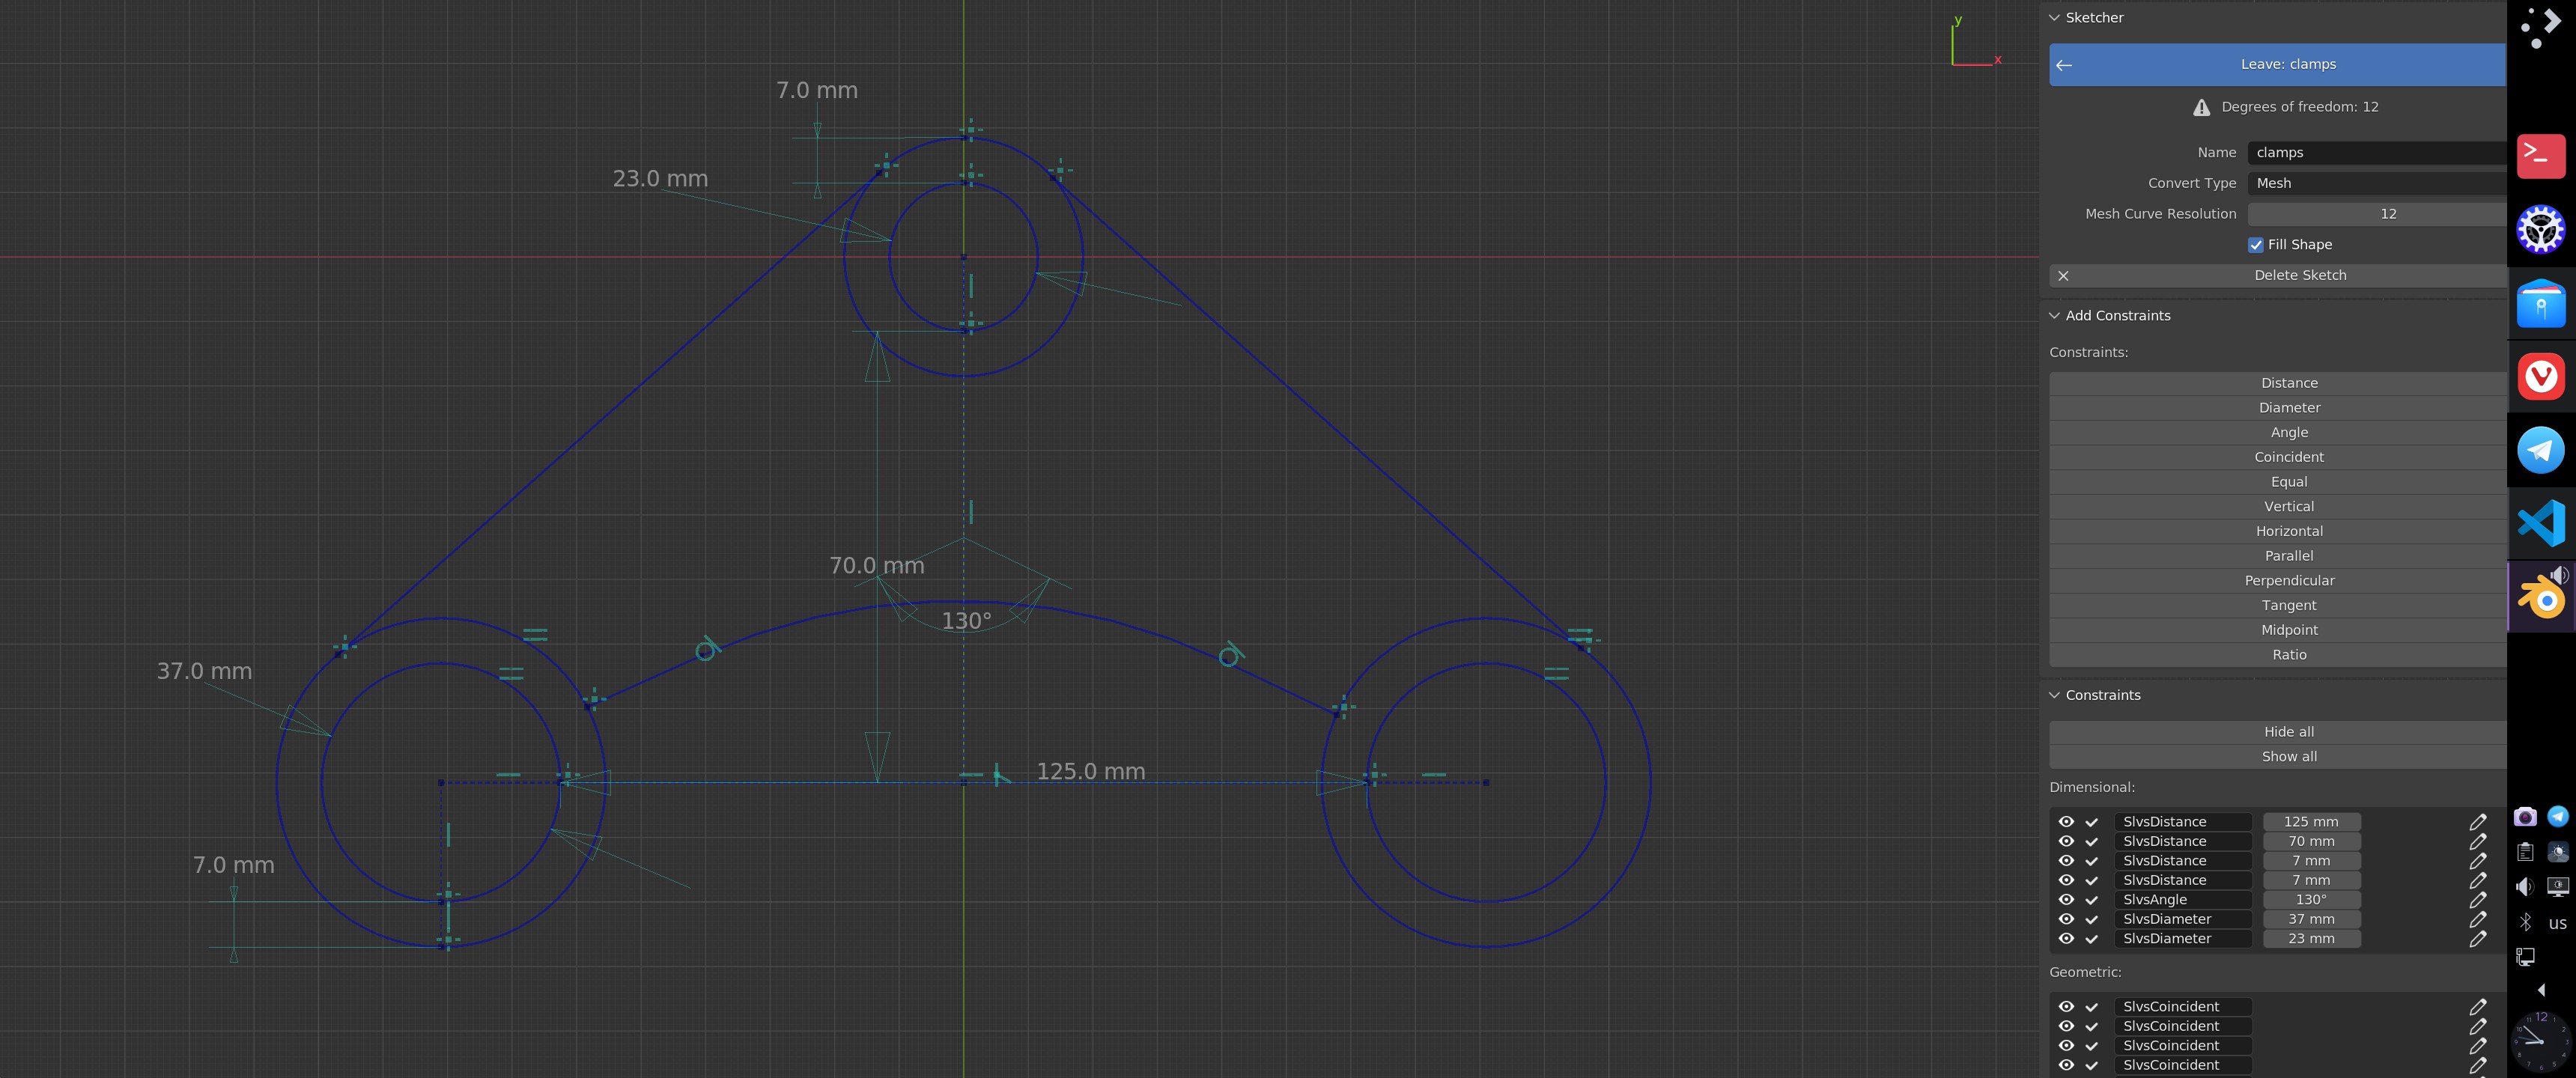Open the Vivaldi browser dock icon

tap(2541, 377)
